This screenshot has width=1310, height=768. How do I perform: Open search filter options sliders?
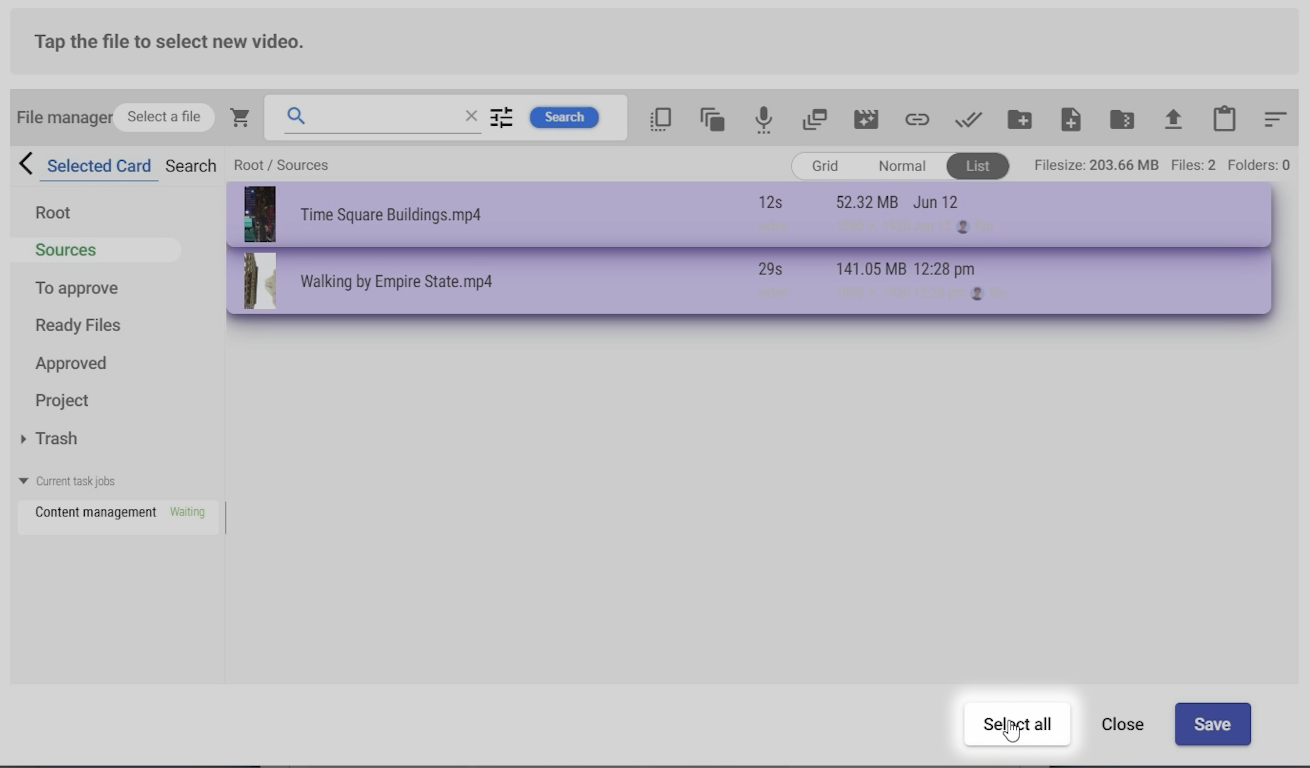pyautogui.click(x=501, y=117)
